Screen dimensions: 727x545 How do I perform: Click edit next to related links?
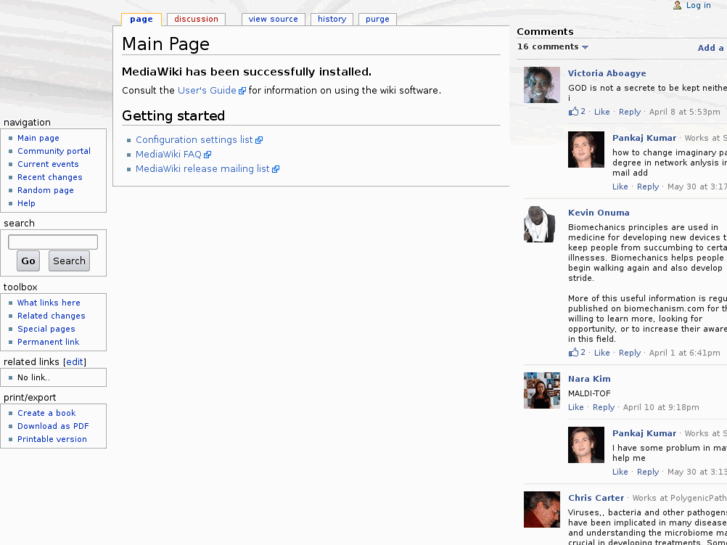pyautogui.click(x=75, y=362)
